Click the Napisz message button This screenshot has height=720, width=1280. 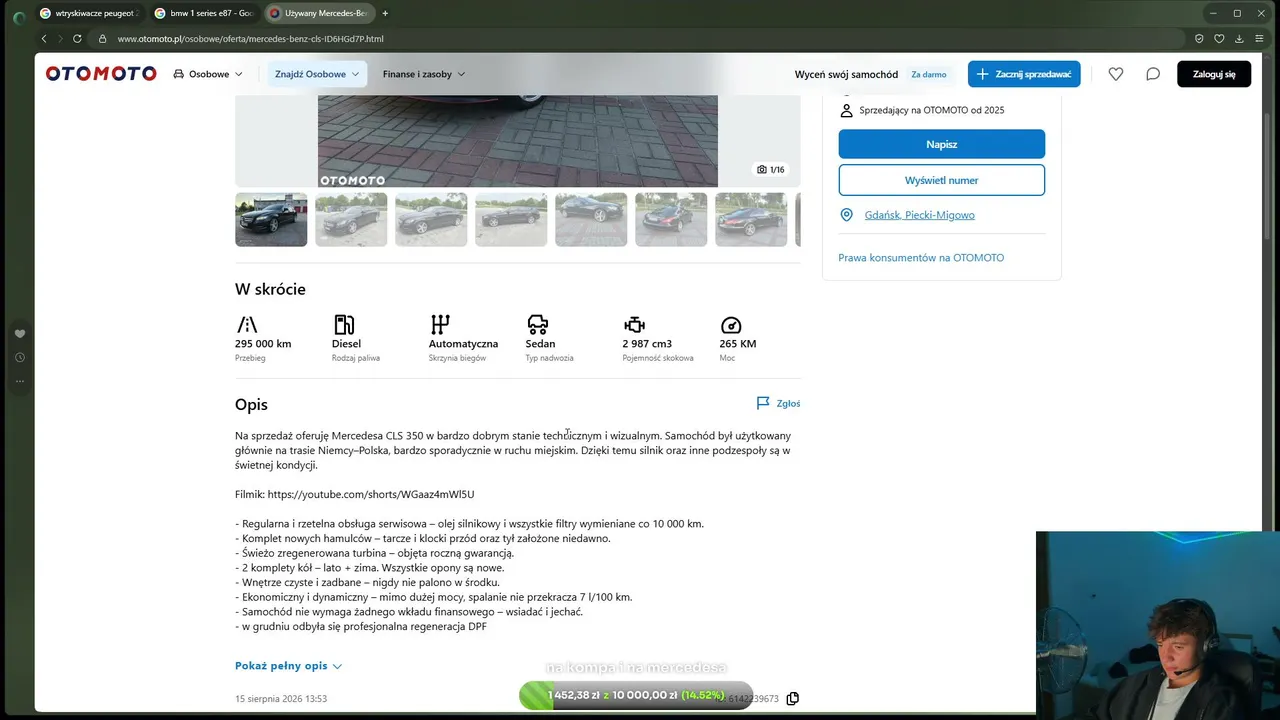[x=941, y=144]
